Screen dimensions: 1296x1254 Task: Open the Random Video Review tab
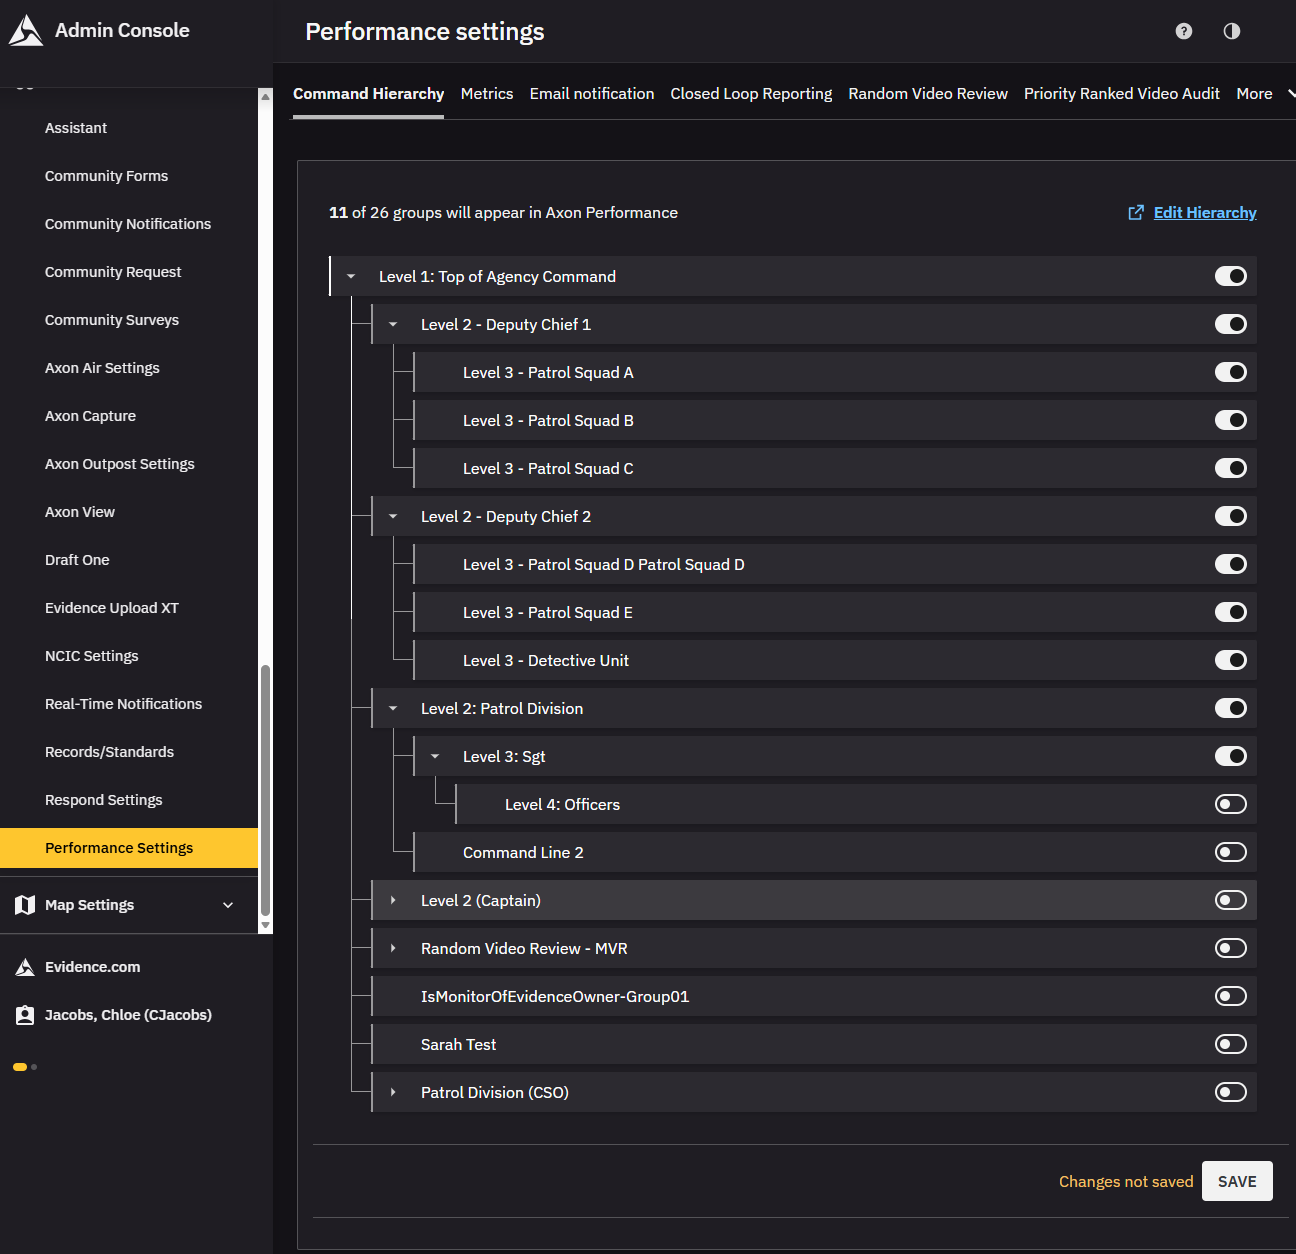(927, 94)
